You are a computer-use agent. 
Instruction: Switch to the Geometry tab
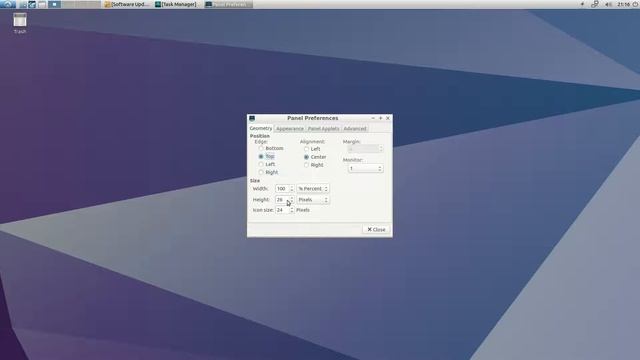260,129
